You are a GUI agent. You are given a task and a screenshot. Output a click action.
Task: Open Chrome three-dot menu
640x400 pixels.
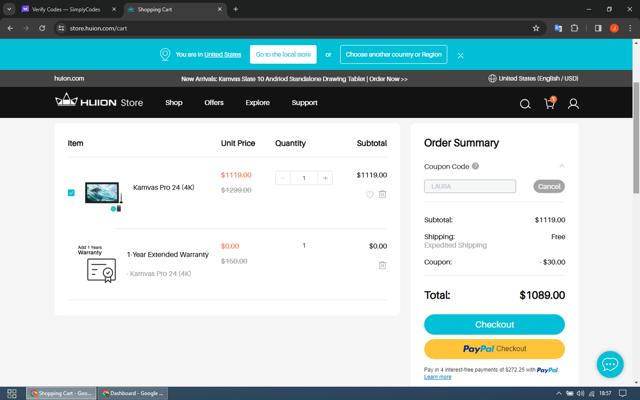[630, 28]
